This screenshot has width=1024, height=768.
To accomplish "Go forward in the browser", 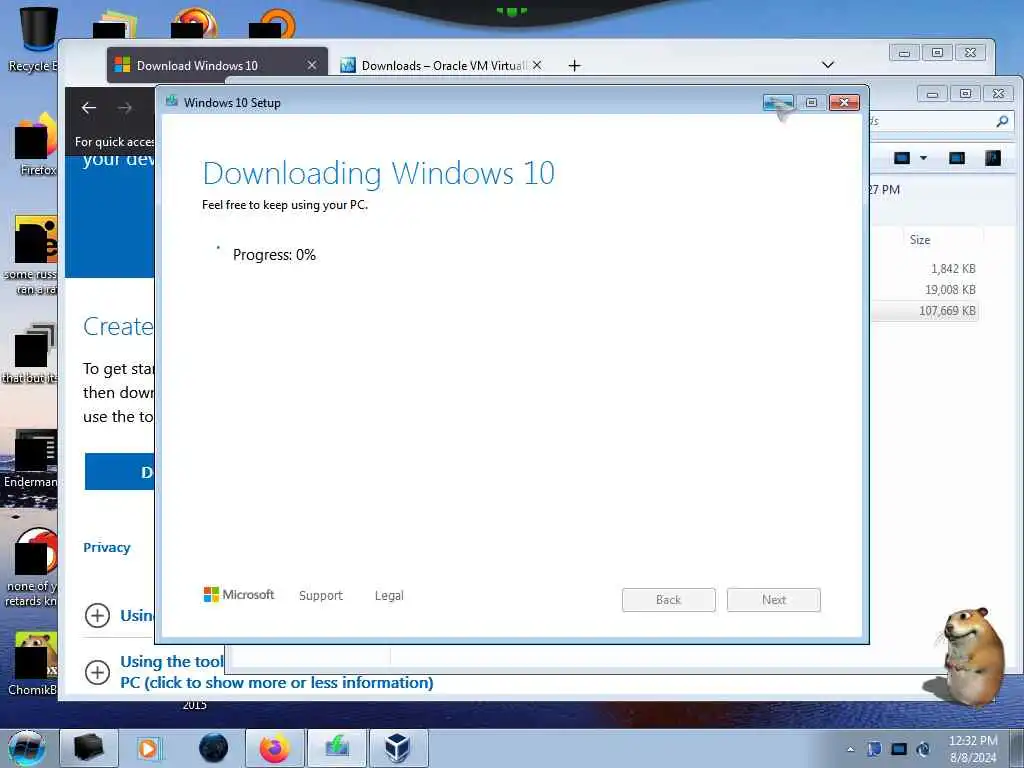I will click(x=125, y=108).
